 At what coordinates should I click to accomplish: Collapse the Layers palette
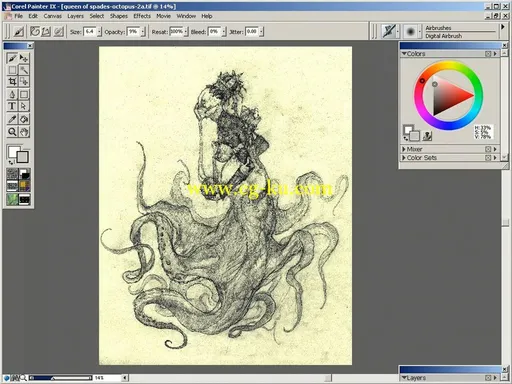point(404,378)
